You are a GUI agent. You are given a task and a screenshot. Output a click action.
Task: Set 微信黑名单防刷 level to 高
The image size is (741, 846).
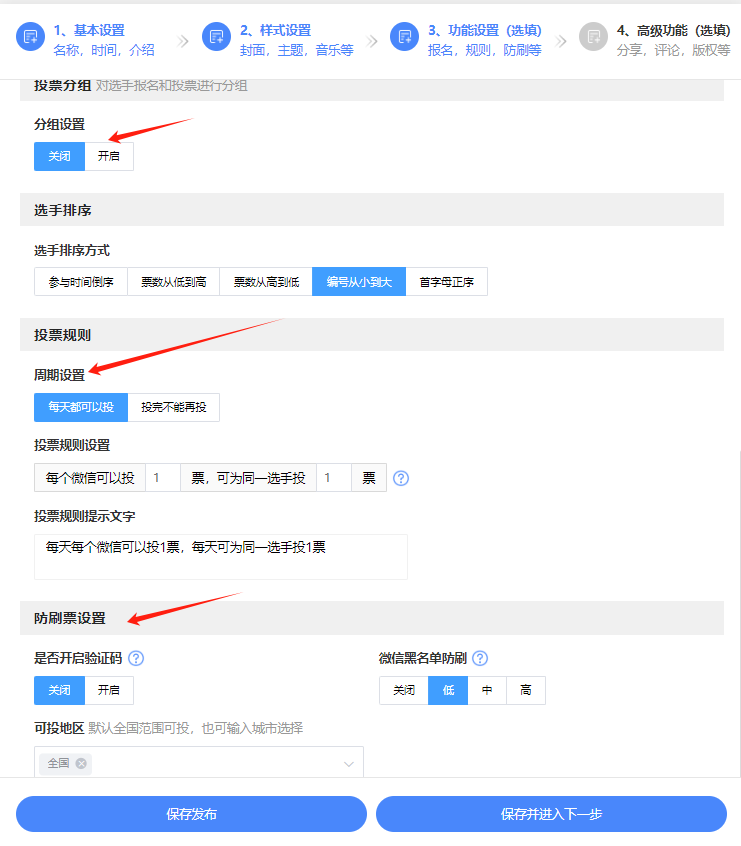point(526,691)
